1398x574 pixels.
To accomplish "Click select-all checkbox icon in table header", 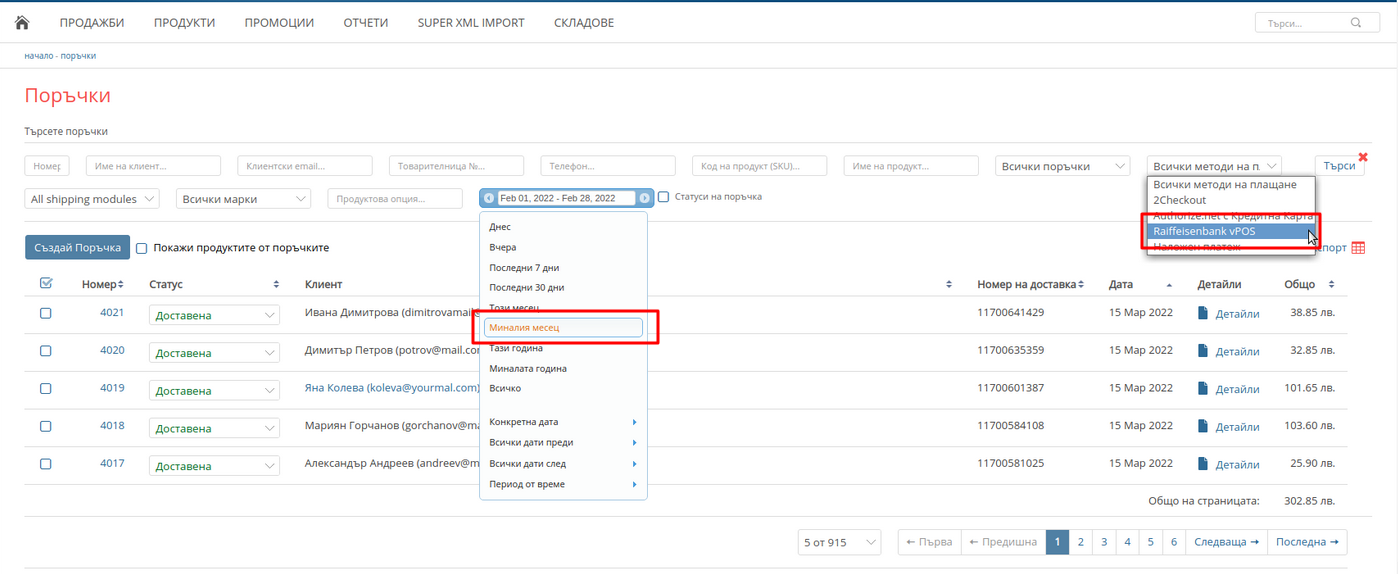I will point(46,284).
